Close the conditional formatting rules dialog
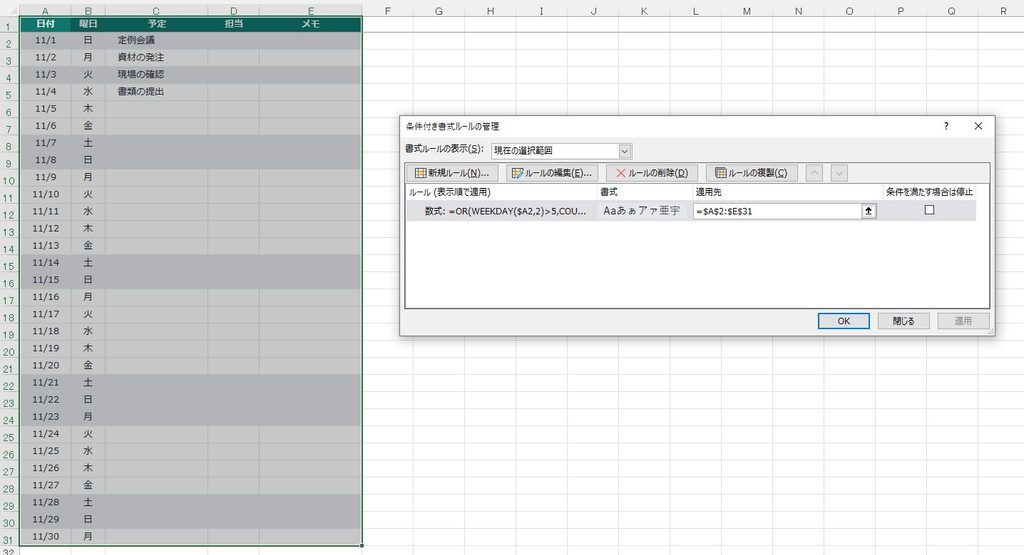This screenshot has height=555, width=1024. [x=978, y=126]
